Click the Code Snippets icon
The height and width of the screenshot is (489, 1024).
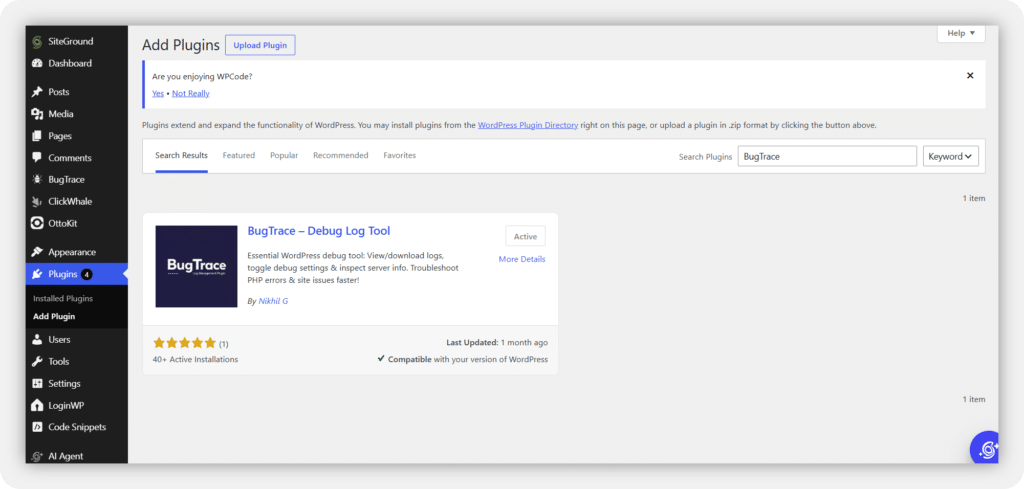click(x=37, y=427)
